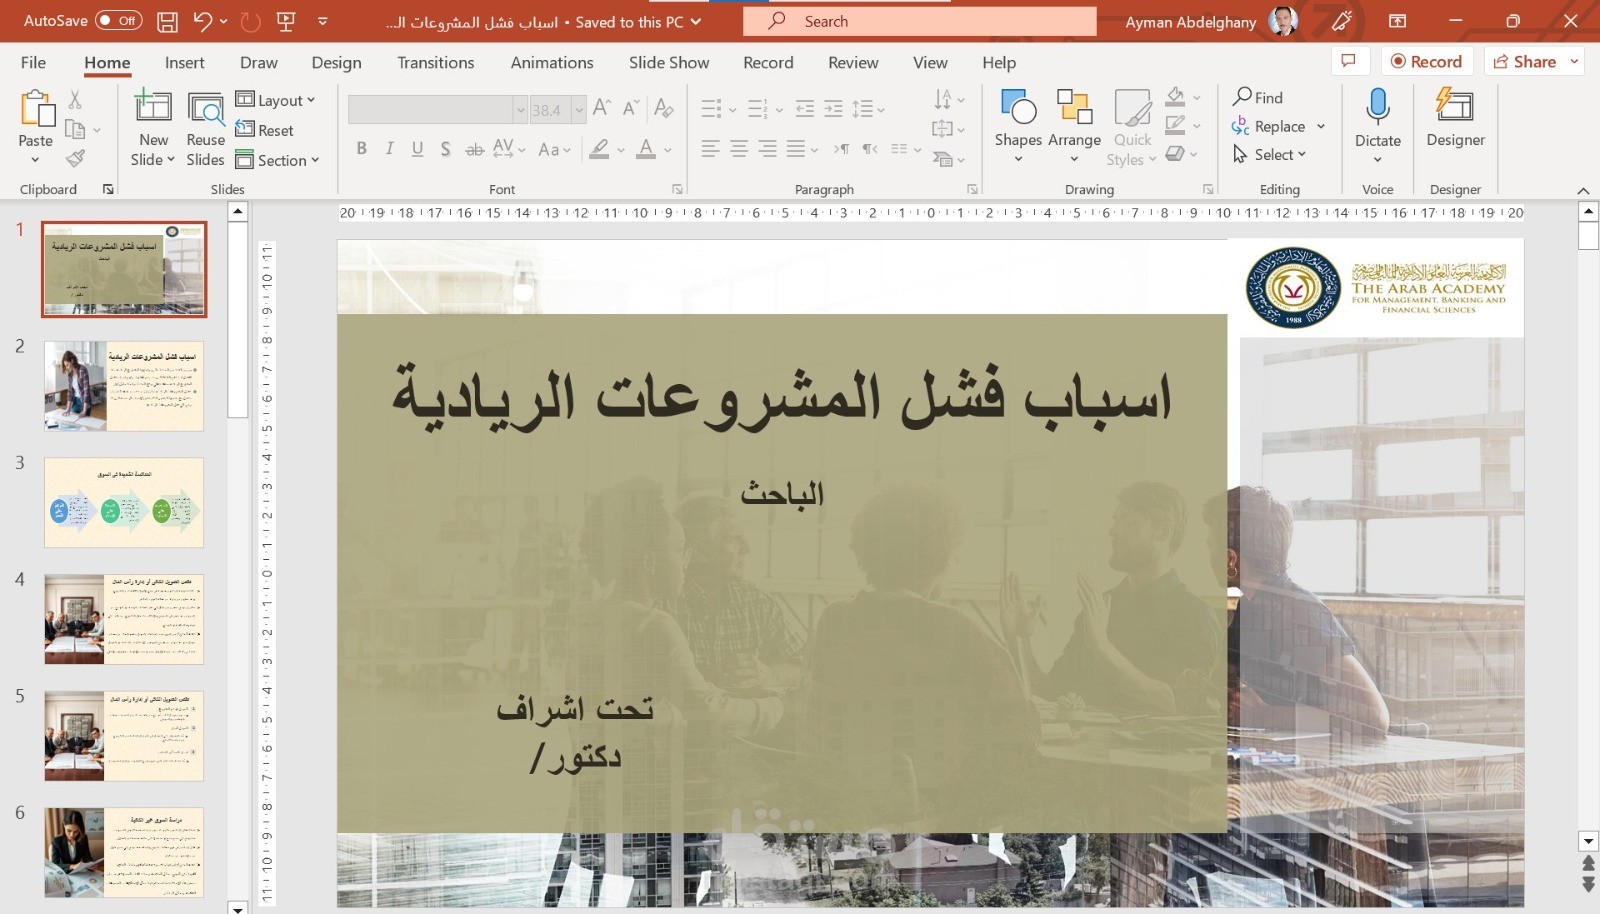The image size is (1600, 914).
Task: Justify the paragraph text
Action: [796, 149]
